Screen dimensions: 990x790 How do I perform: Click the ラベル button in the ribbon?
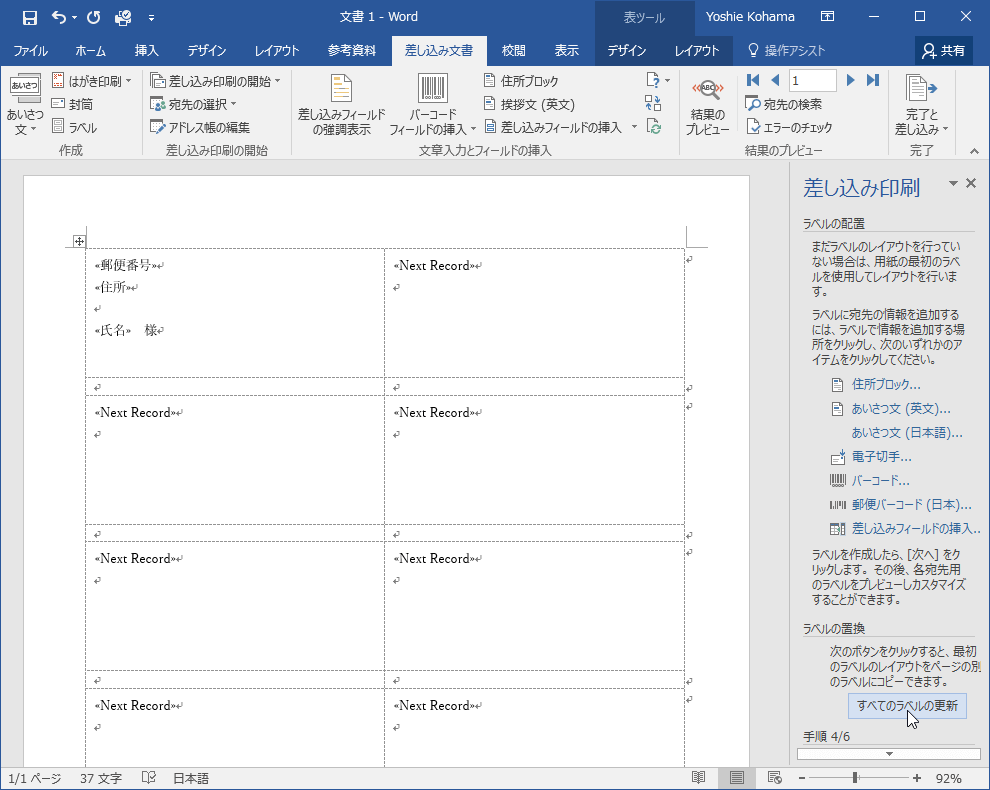(75, 127)
